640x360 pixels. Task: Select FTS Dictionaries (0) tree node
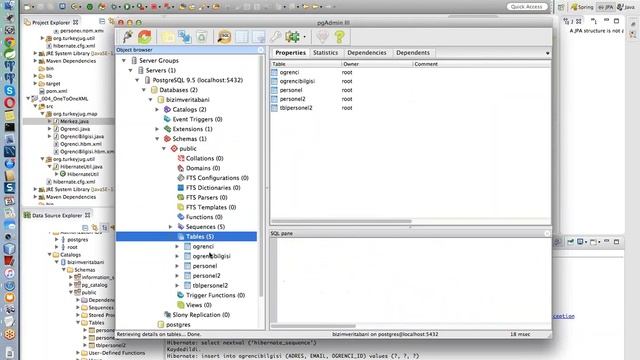pyautogui.click(x=213, y=188)
